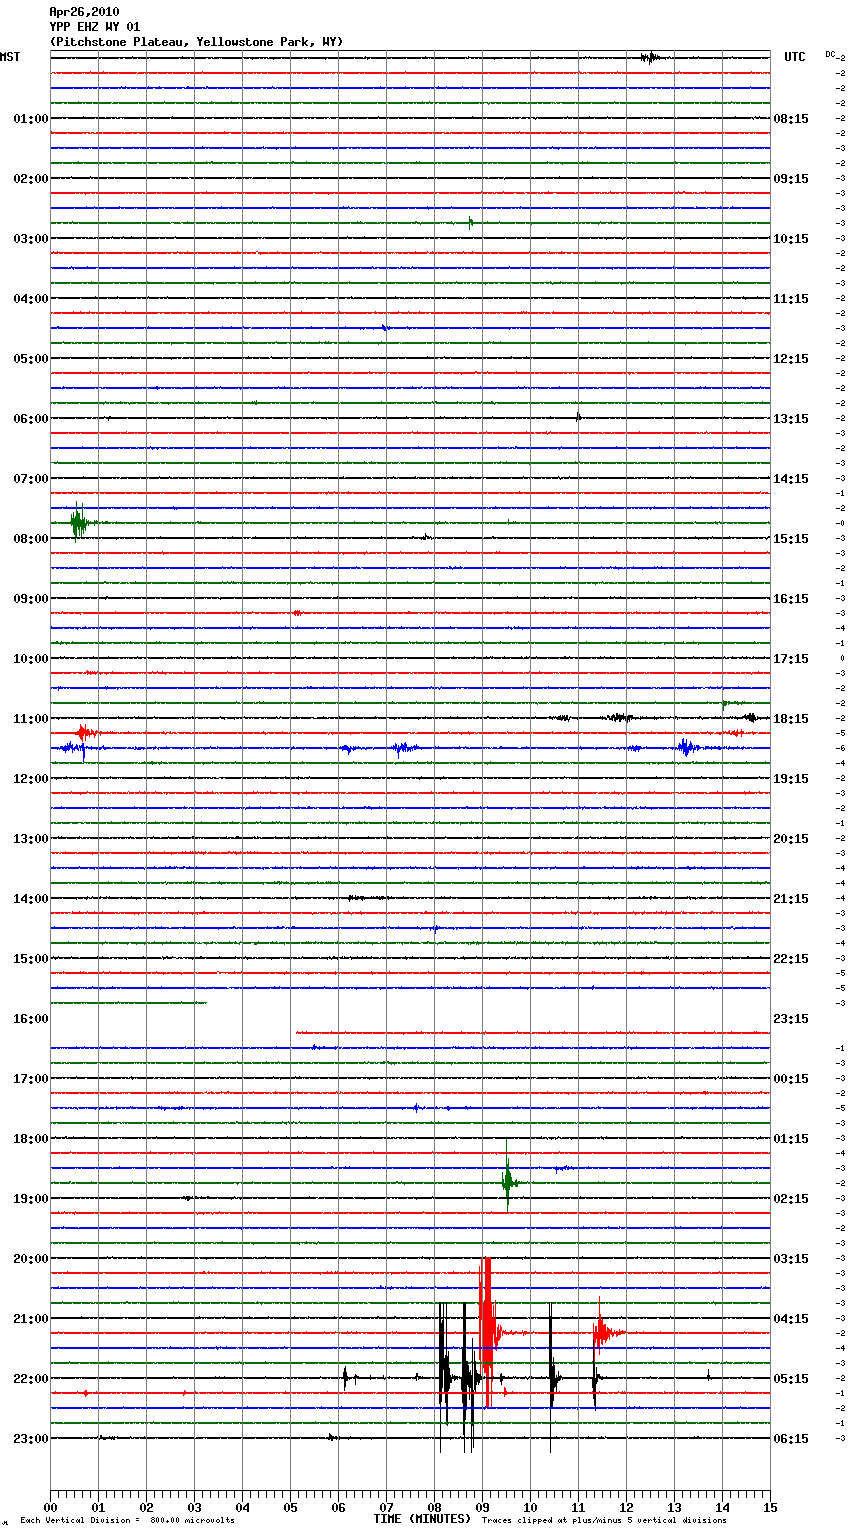Select the 12:00 MST hour label

coord(31,779)
